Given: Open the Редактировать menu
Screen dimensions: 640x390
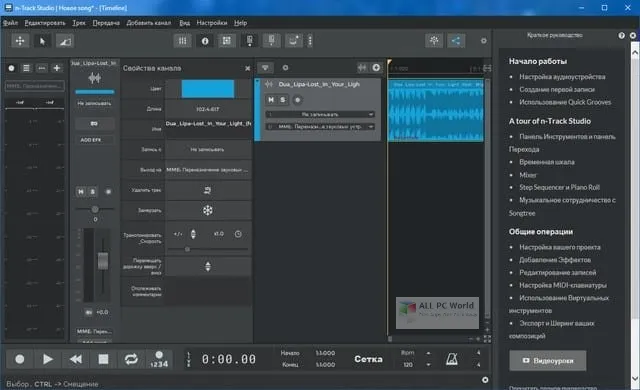Looking at the screenshot, I should 45,23.
